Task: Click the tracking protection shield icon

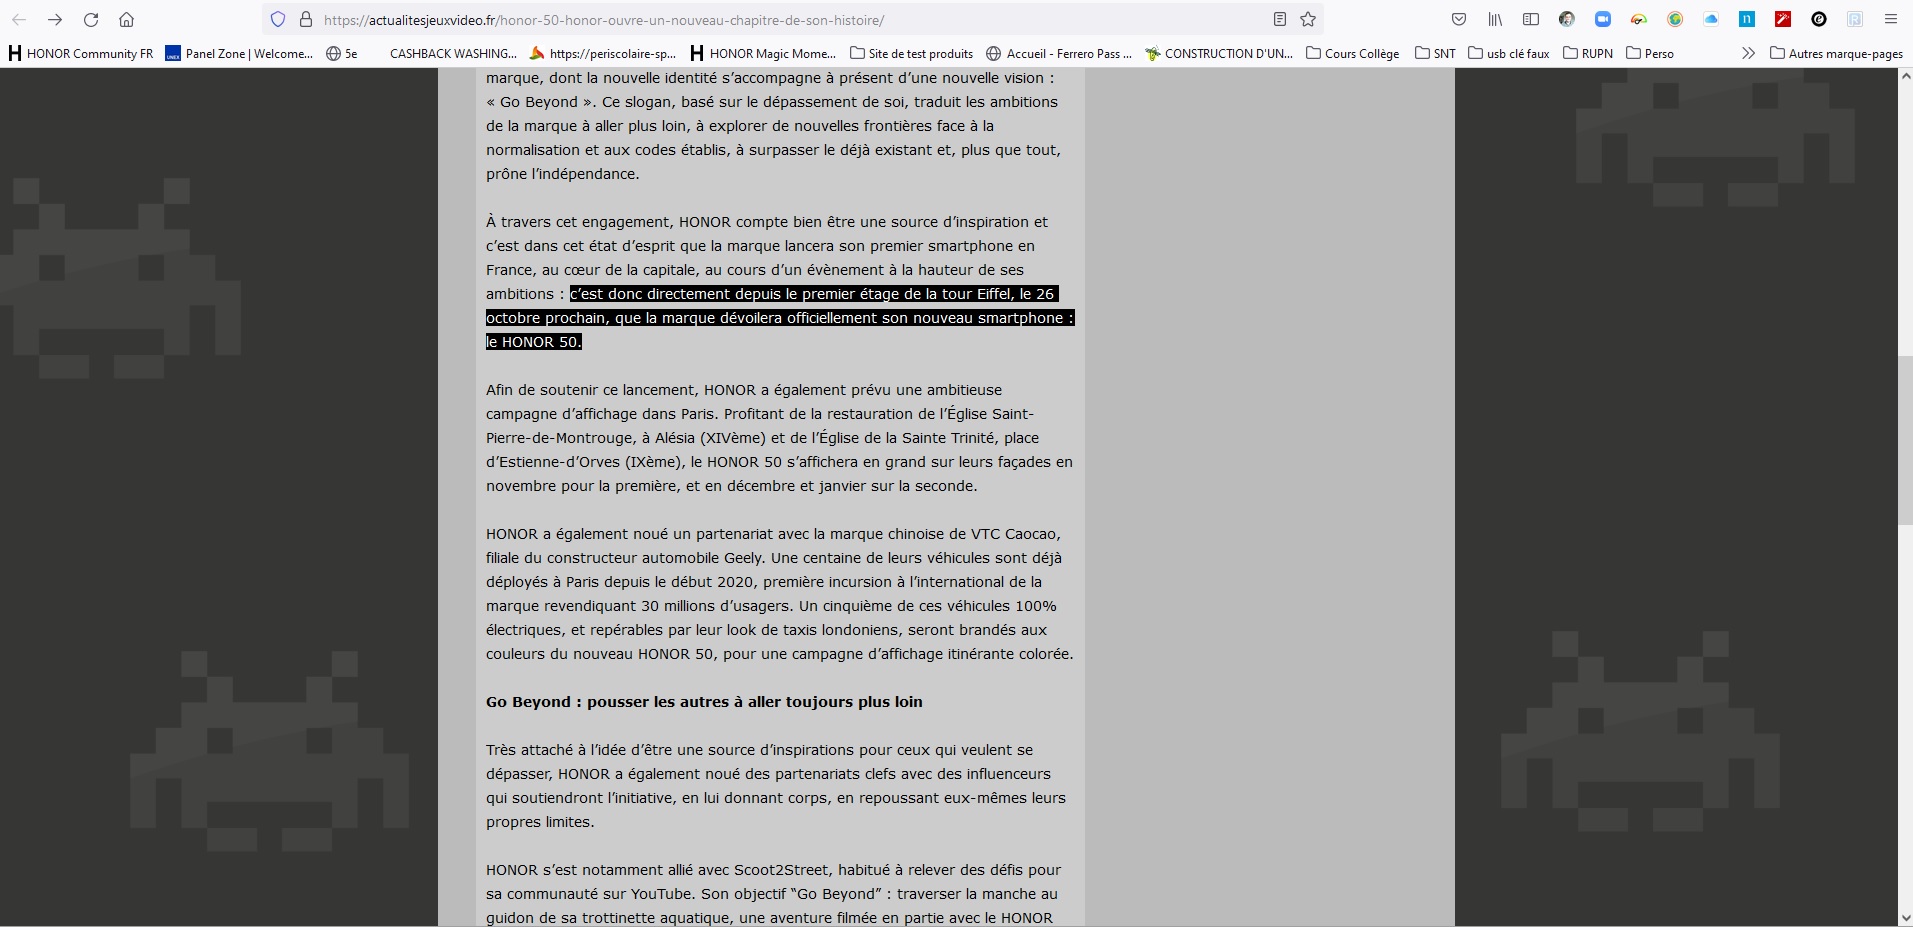Action: [278, 19]
